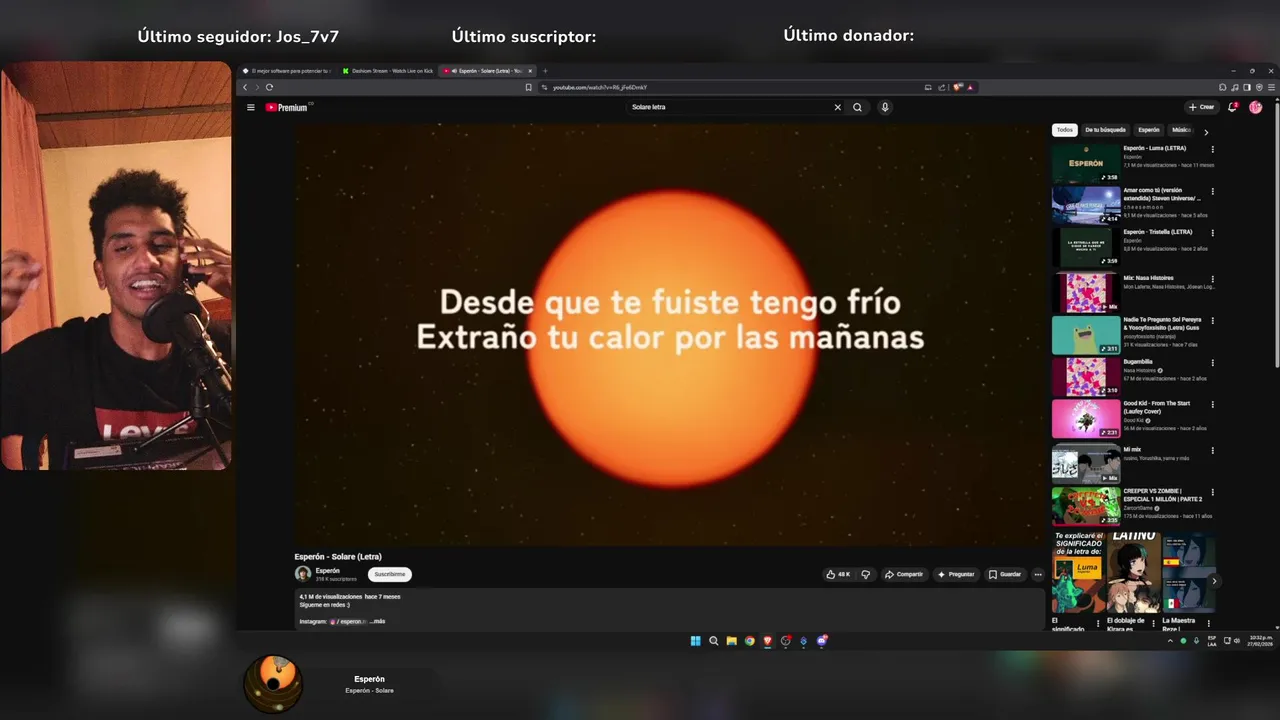Start voice search with microphone icon

[885, 107]
